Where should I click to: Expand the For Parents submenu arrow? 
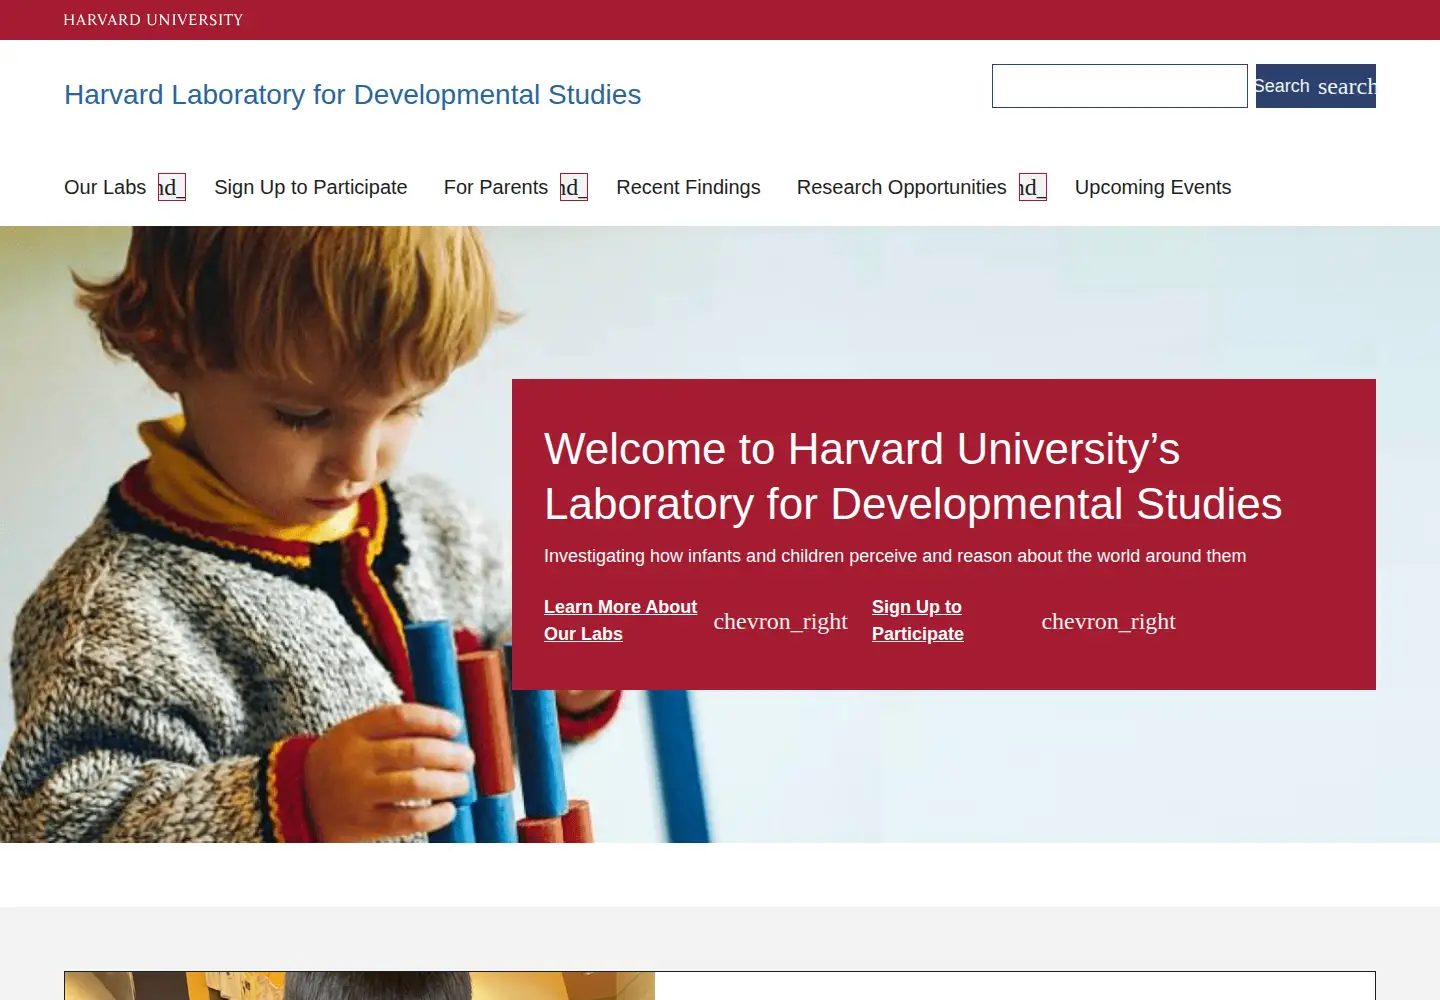pos(574,187)
